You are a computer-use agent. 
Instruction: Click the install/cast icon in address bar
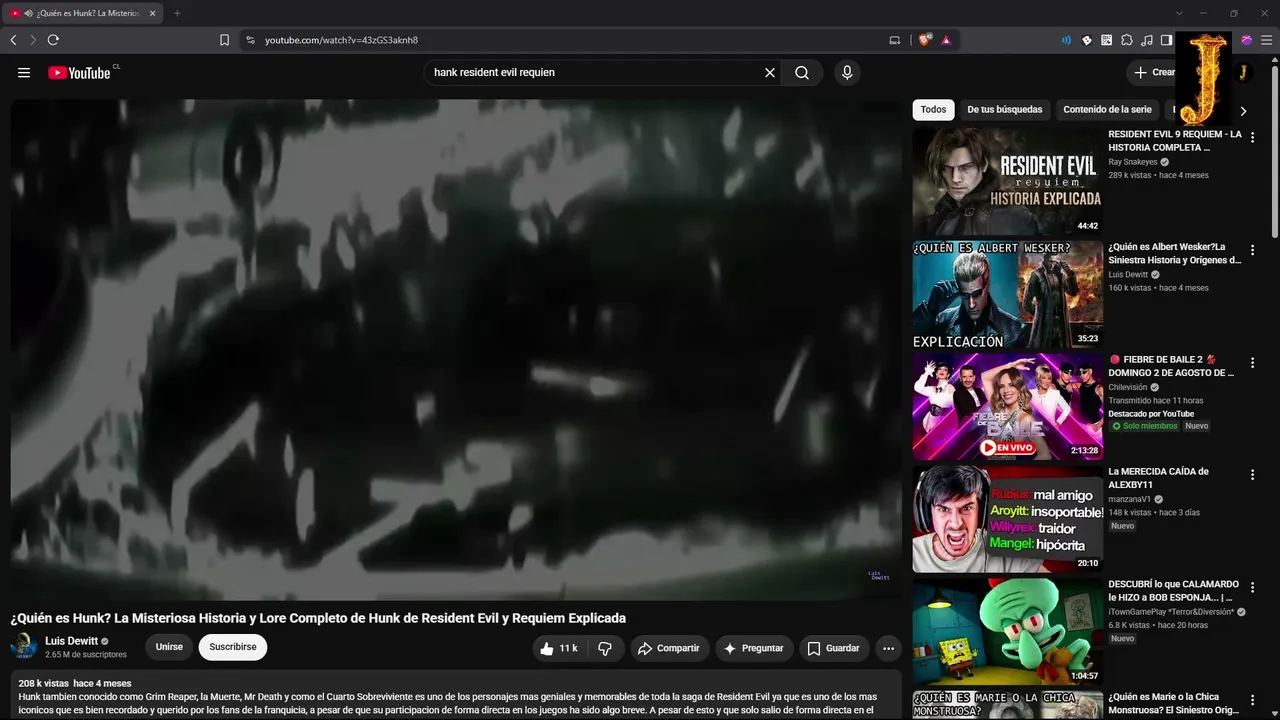point(894,40)
